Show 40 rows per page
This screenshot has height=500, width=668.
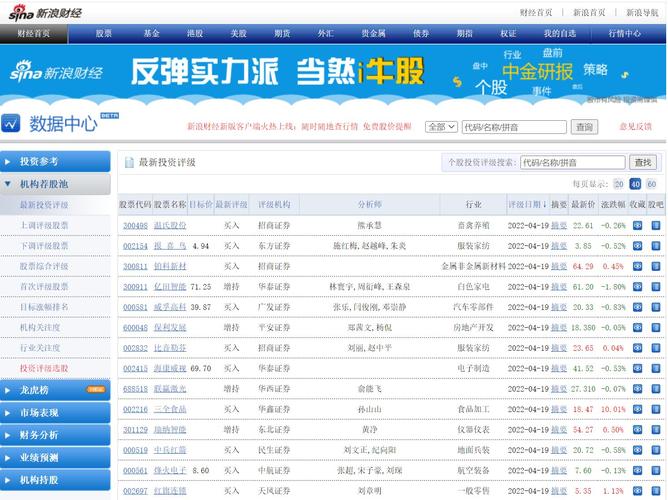(x=635, y=184)
